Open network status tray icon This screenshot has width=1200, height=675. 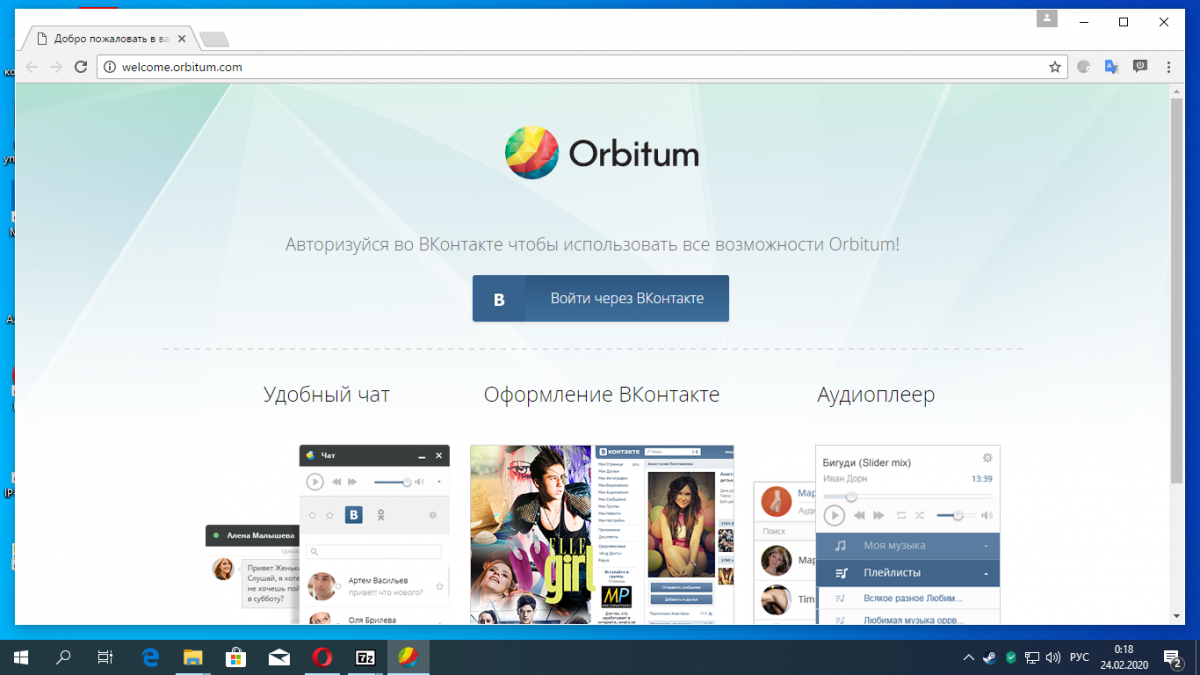(x=1032, y=658)
